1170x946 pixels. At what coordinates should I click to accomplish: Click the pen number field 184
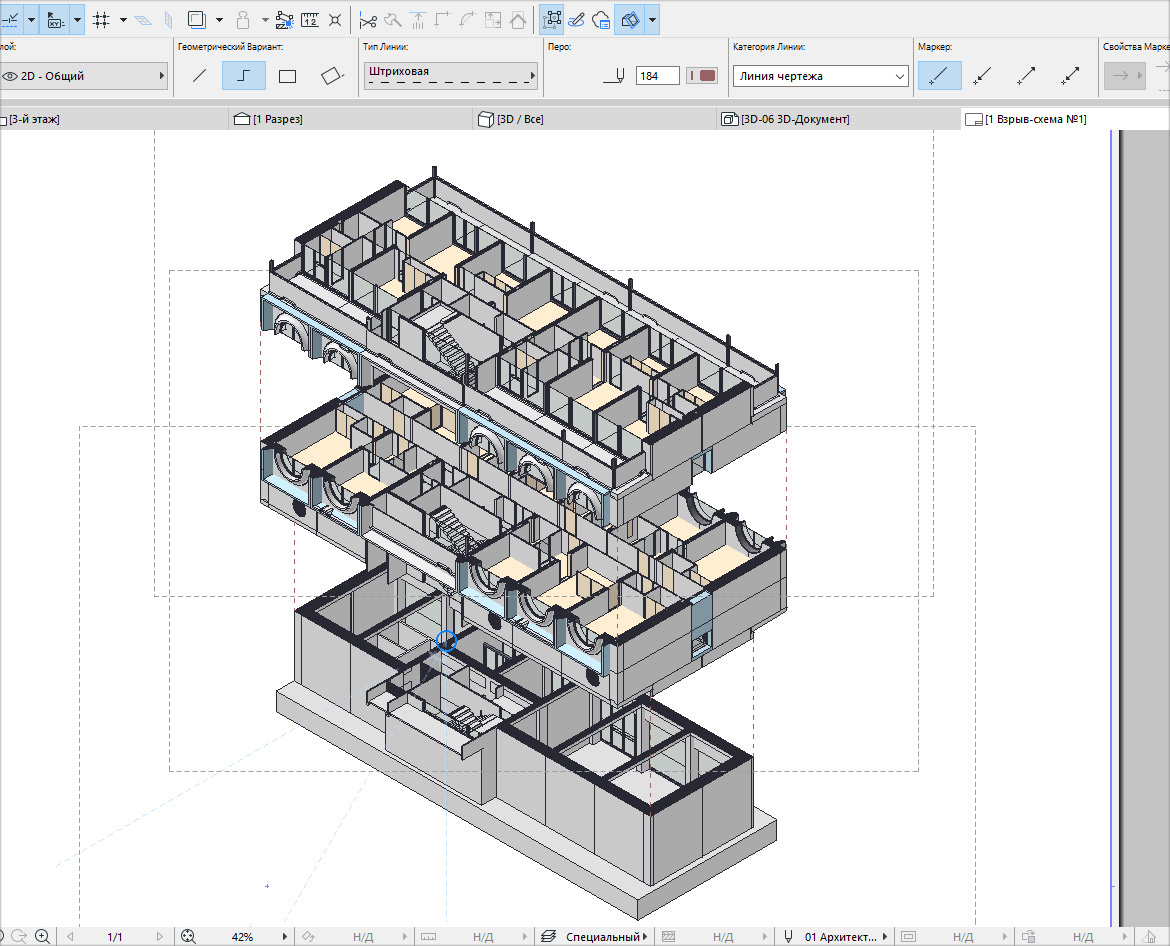[657, 76]
